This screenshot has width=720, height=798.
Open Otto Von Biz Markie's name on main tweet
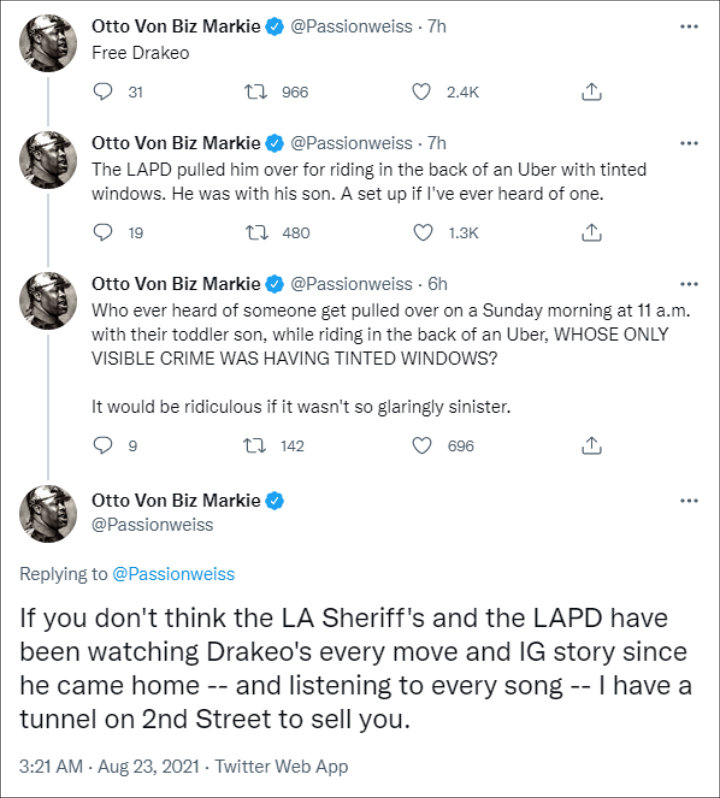tap(176, 501)
